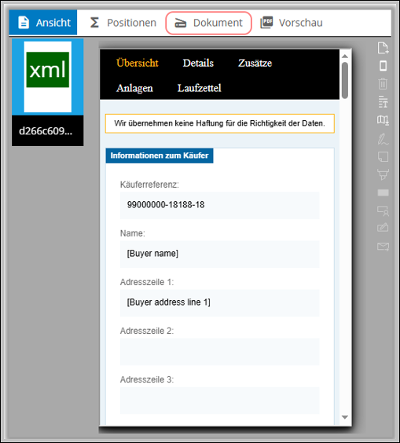Open the Details section link
The height and width of the screenshot is (443, 400).
[198, 63]
